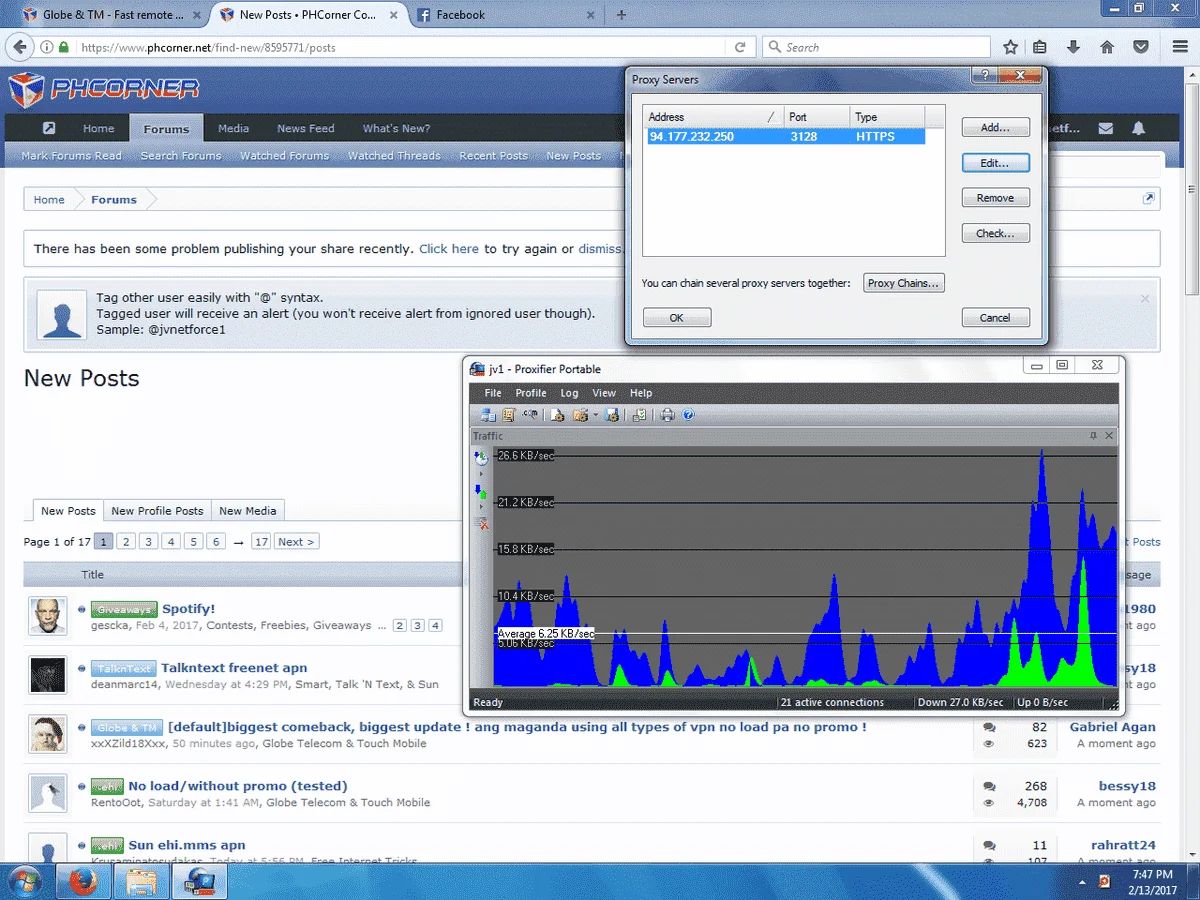Reload the page with the refresh icon
1200x900 pixels.
tap(740, 47)
